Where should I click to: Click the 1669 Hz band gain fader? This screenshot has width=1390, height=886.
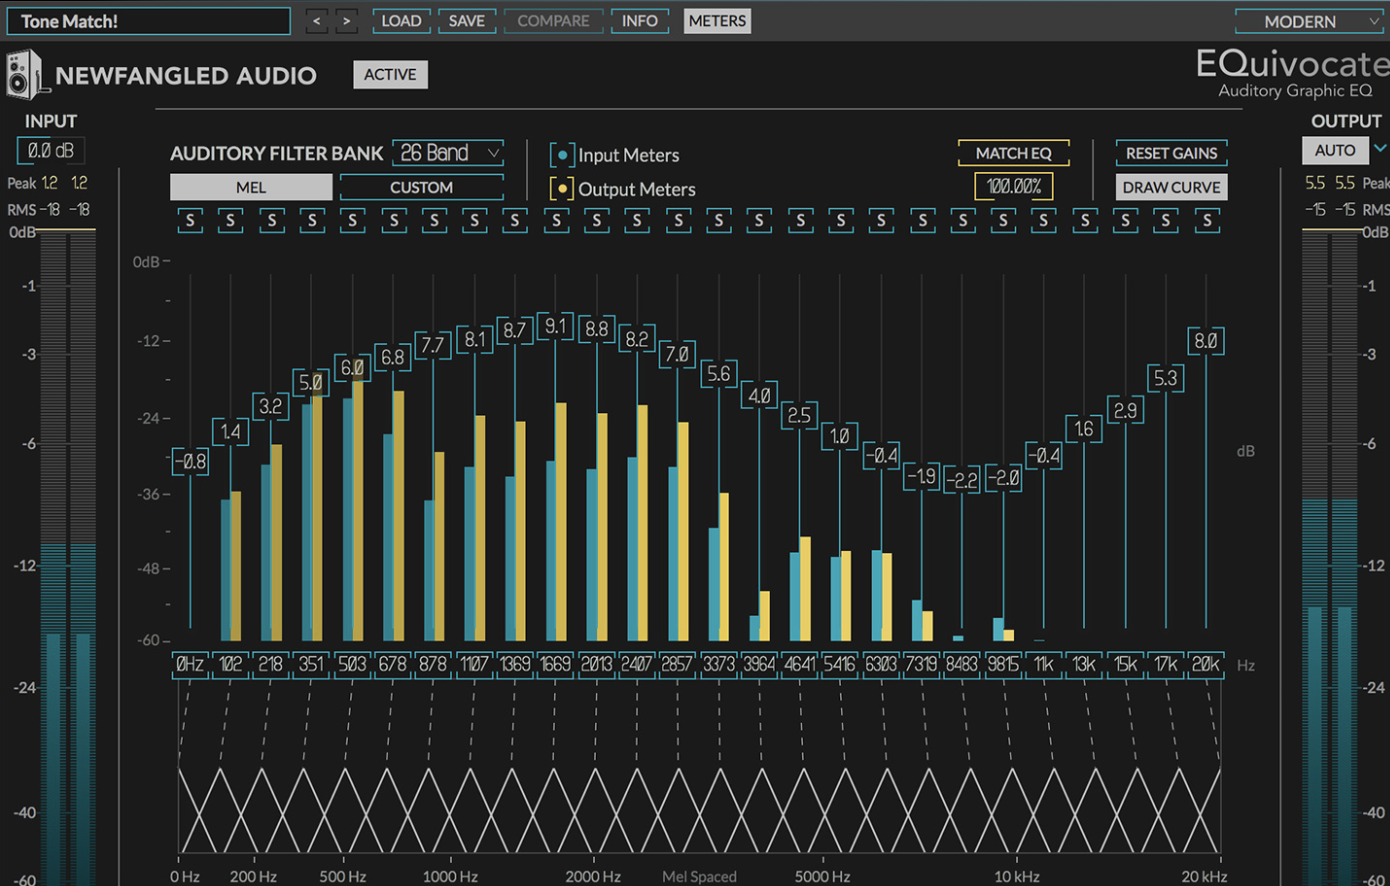click(555, 327)
